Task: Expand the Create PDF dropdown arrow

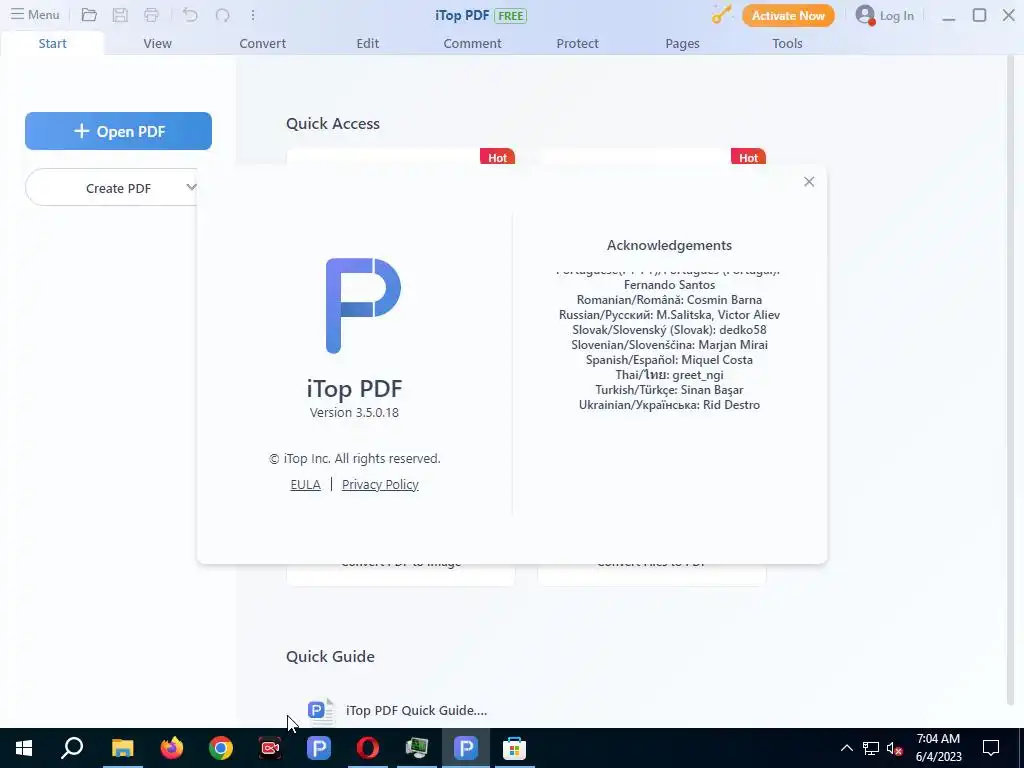Action: tap(191, 187)
